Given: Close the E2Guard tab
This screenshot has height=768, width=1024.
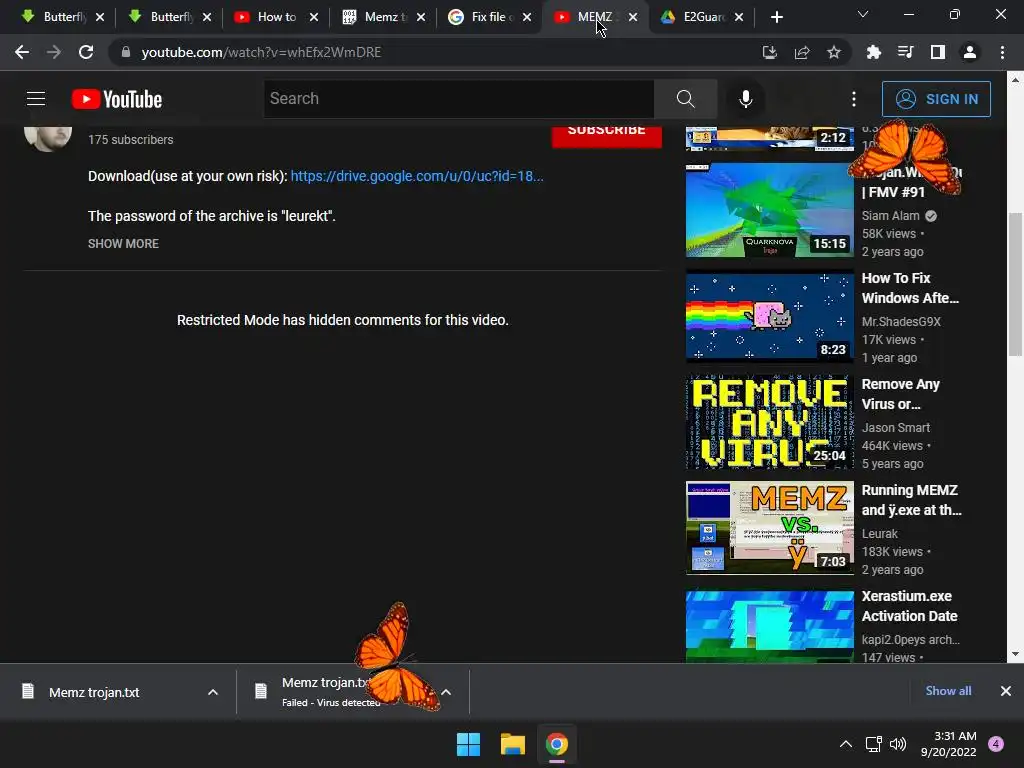Looking at the screenshot, I should [739, 17].
